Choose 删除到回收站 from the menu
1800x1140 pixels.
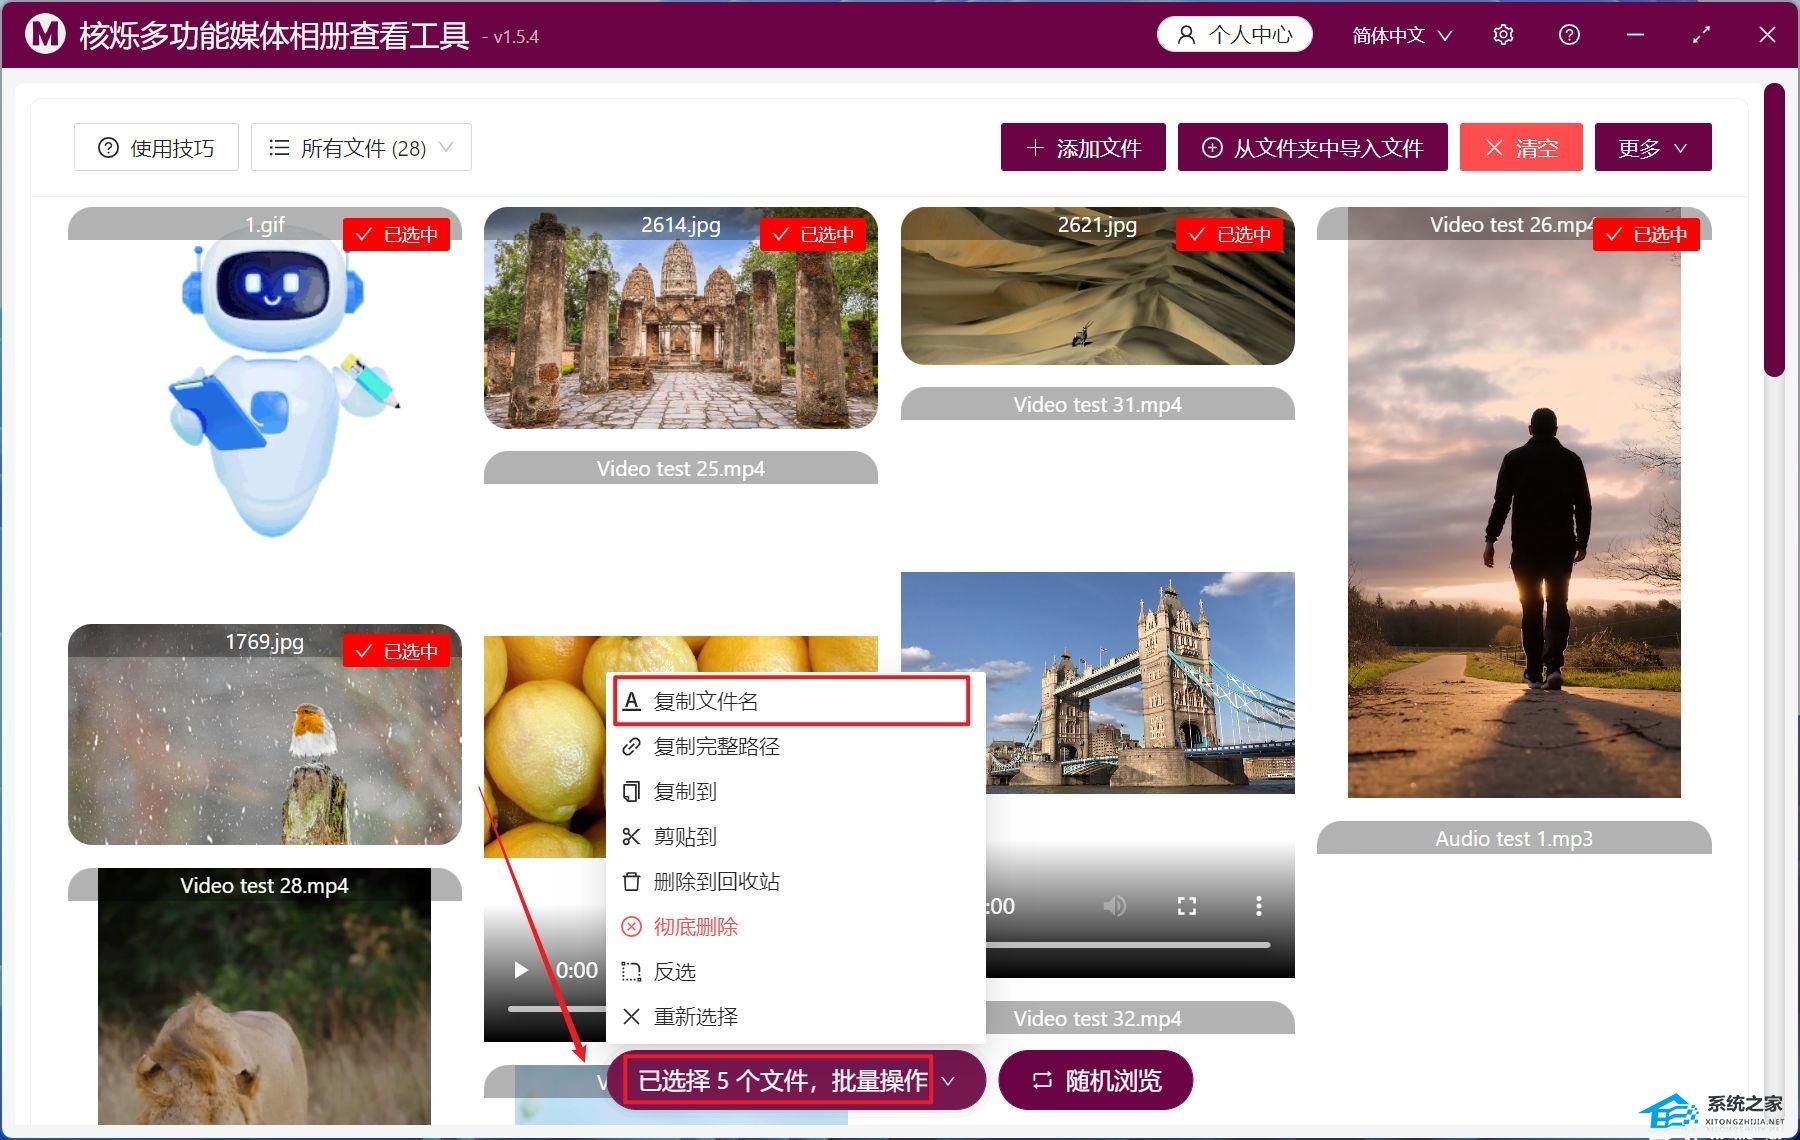[x=796, y=881]
